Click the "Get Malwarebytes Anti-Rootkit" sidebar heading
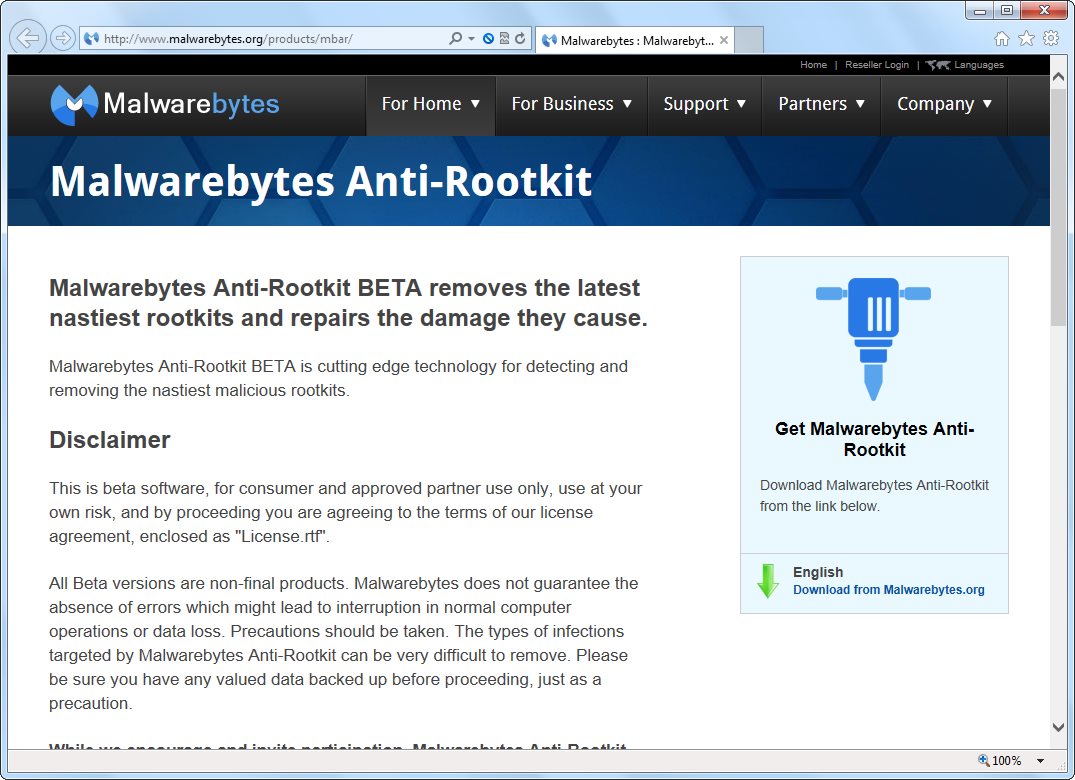The height and width of the screenshot is (780, 1075). 874,439
